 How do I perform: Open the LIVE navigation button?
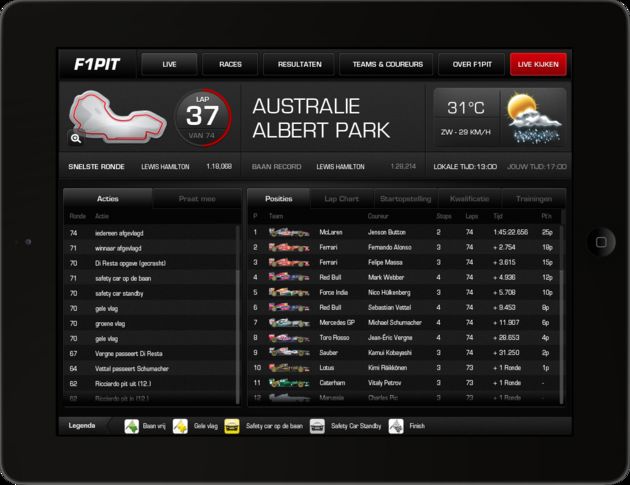pos(169,64)
